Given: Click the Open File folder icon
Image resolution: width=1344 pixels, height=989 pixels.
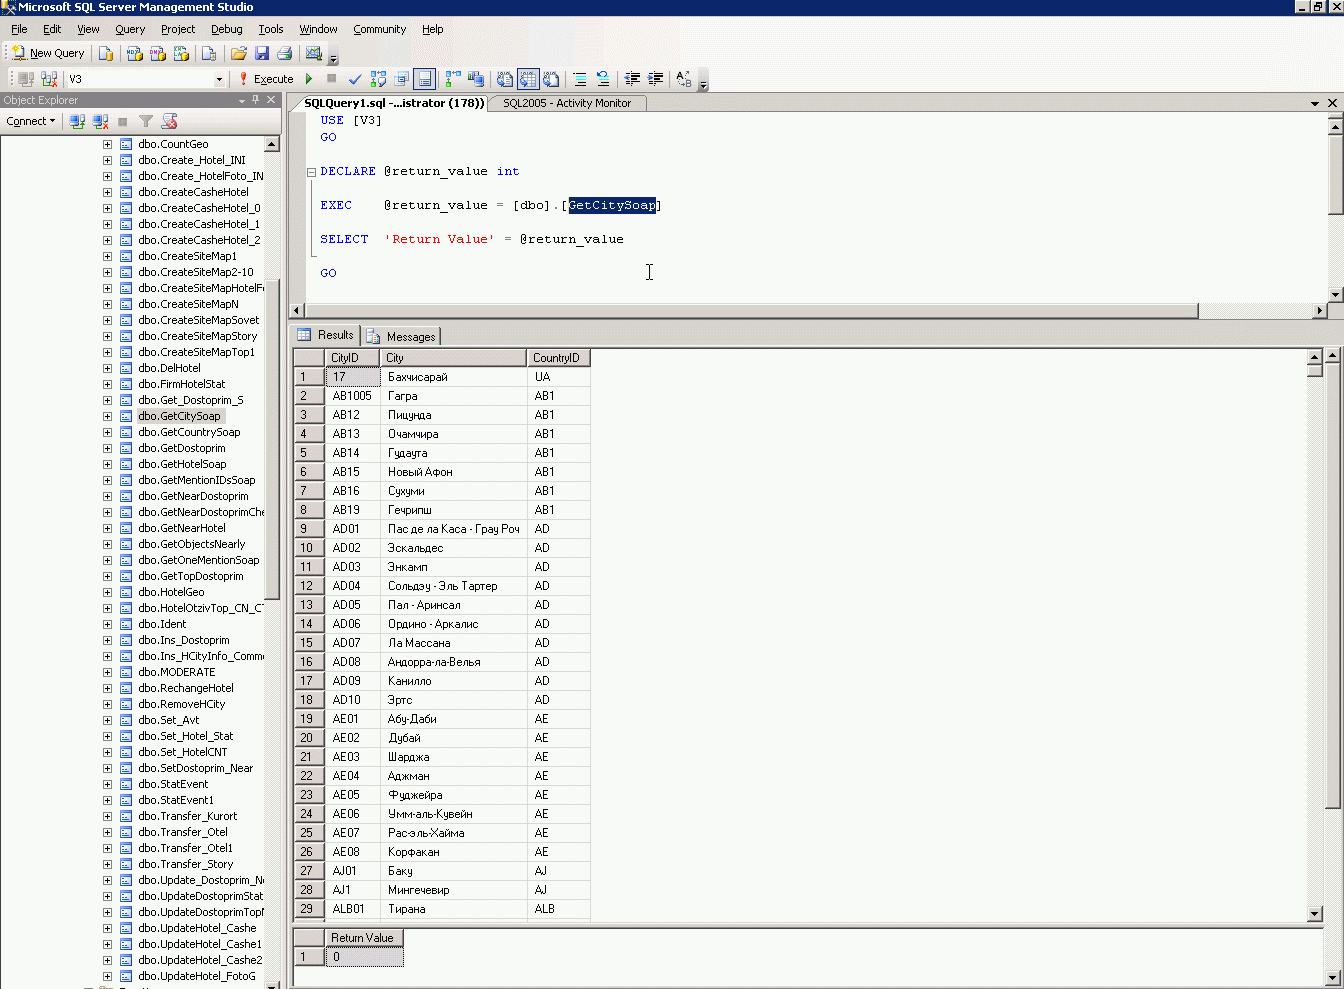Looking at the screenshot, I should coord(238,53).
